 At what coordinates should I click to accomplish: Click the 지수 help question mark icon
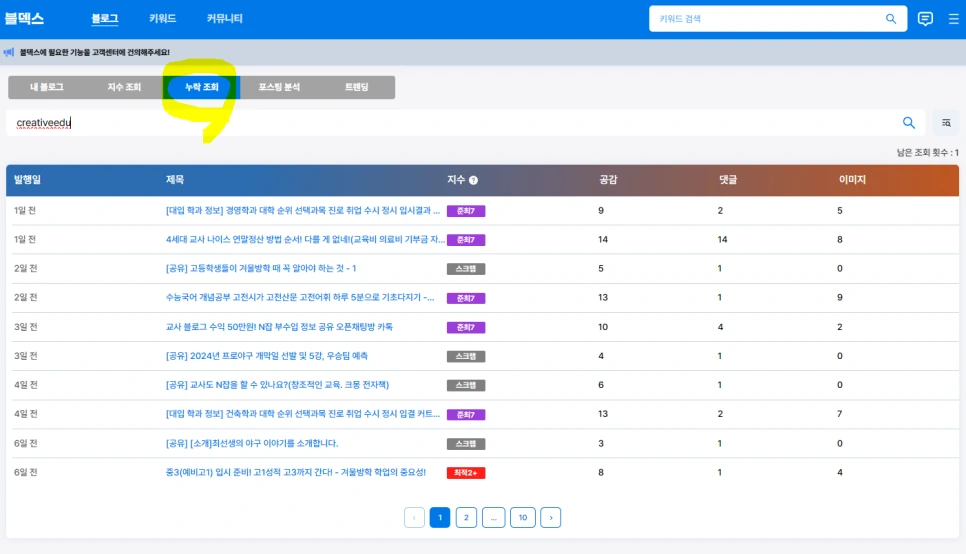pyautogui.click(x=473, y=180)
